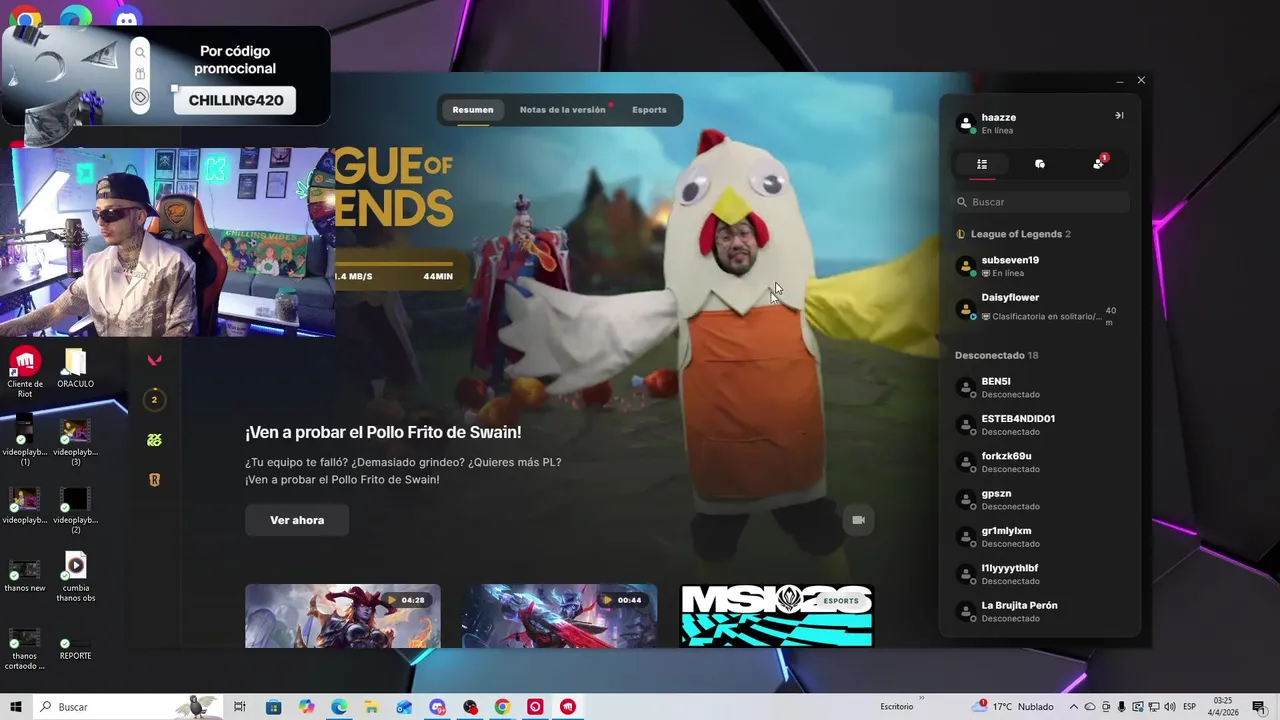Click the Escritorio toolbar label

click(x=896, y=707)
